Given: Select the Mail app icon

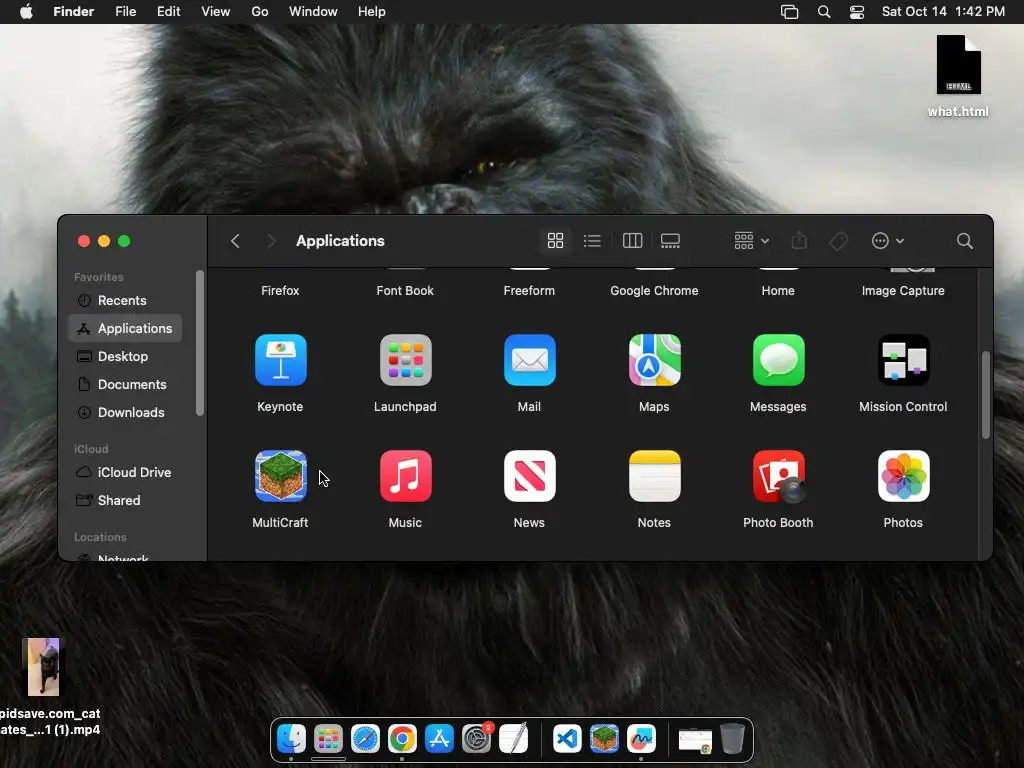Looking at the screenshot, I should coord(530,360).
